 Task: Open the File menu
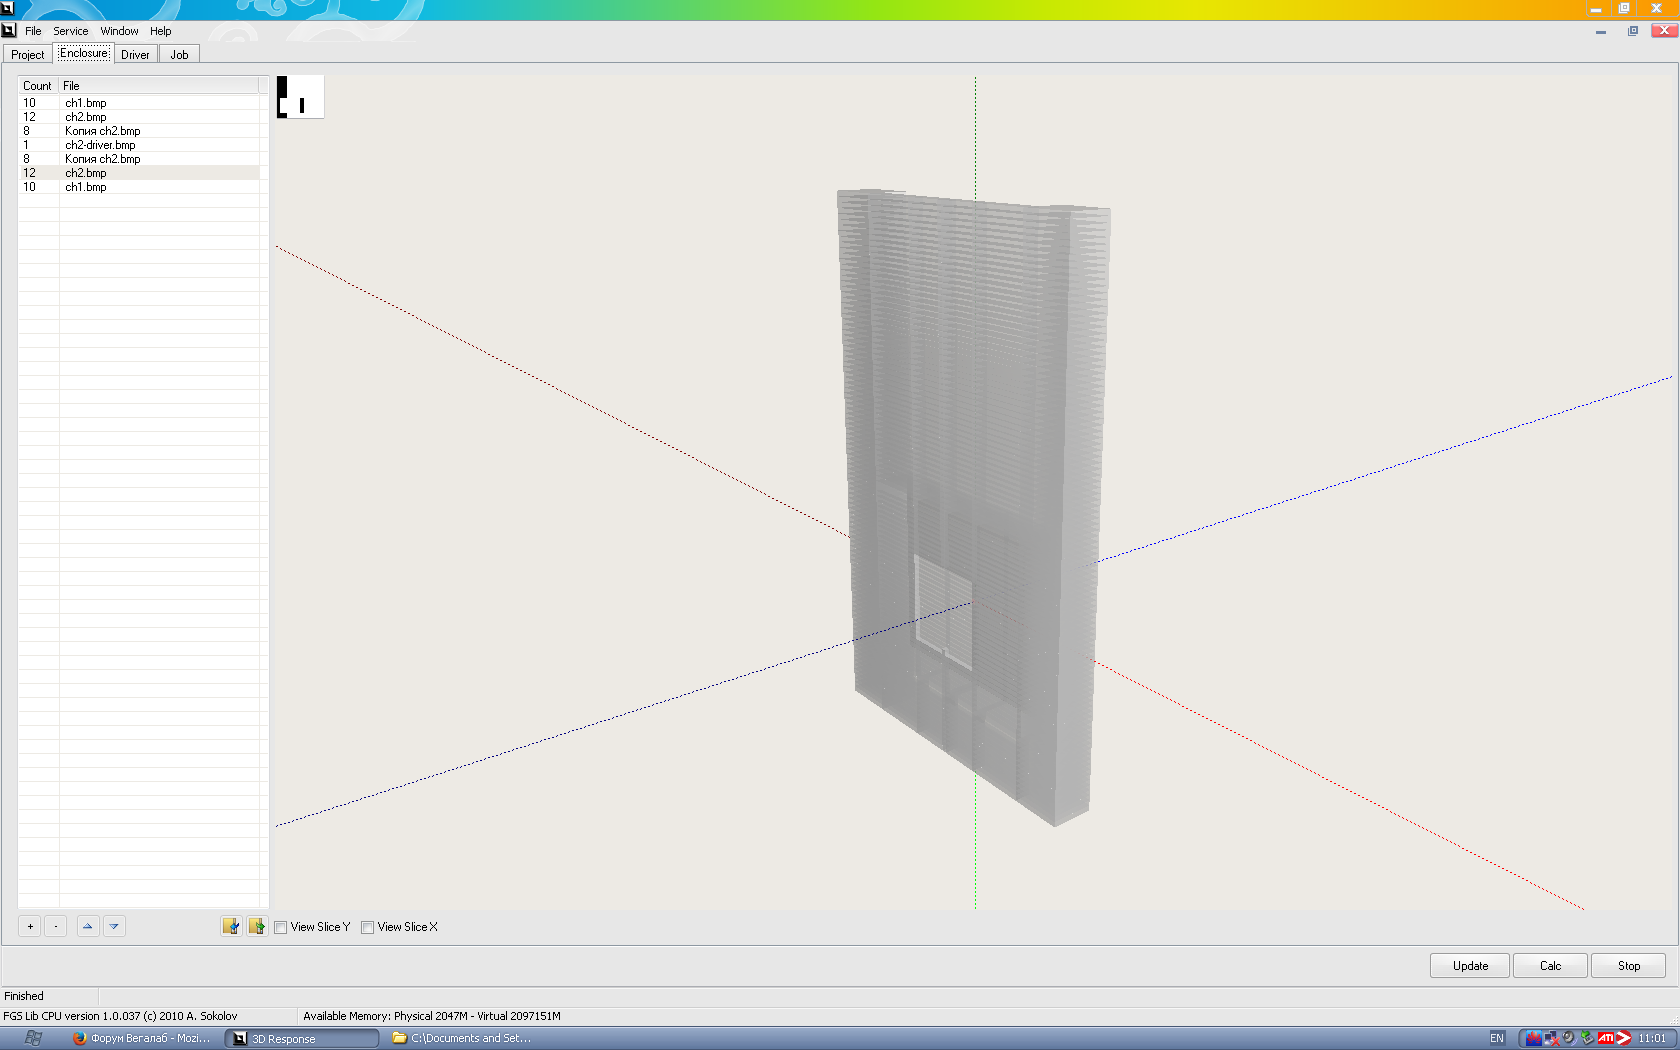(x=33, y=31)
